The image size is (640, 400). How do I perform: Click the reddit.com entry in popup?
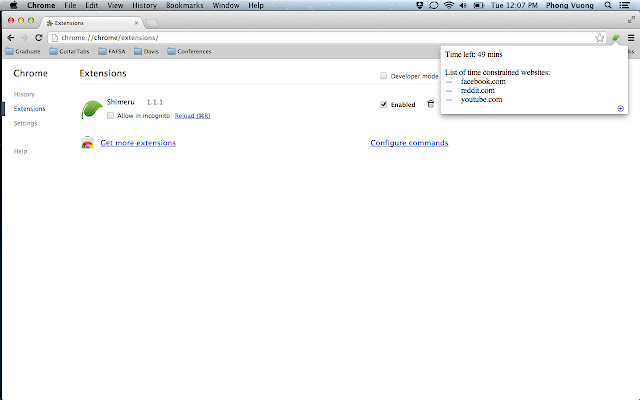[x=478, y=90]
